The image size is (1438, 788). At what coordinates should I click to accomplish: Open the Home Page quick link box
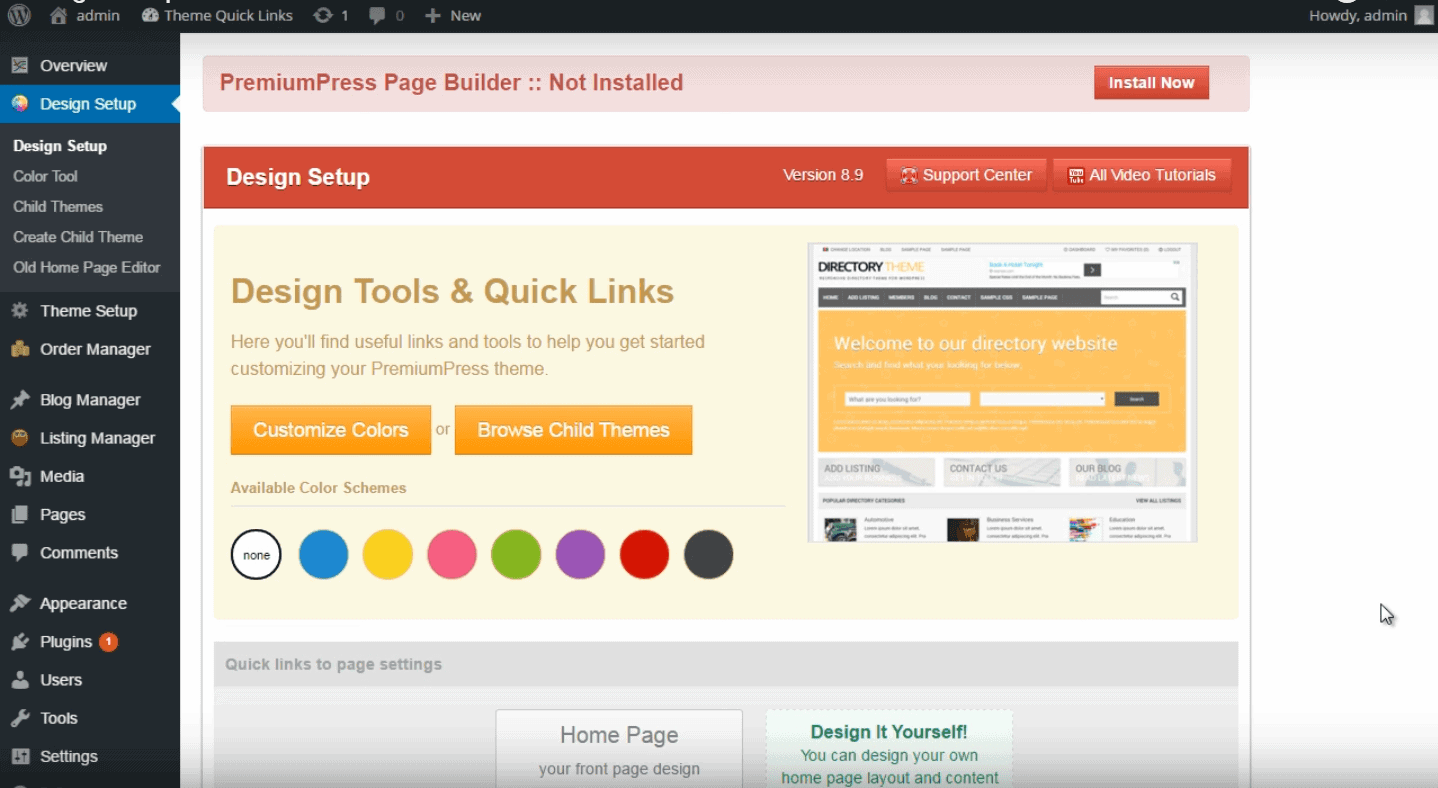(619, 748)
